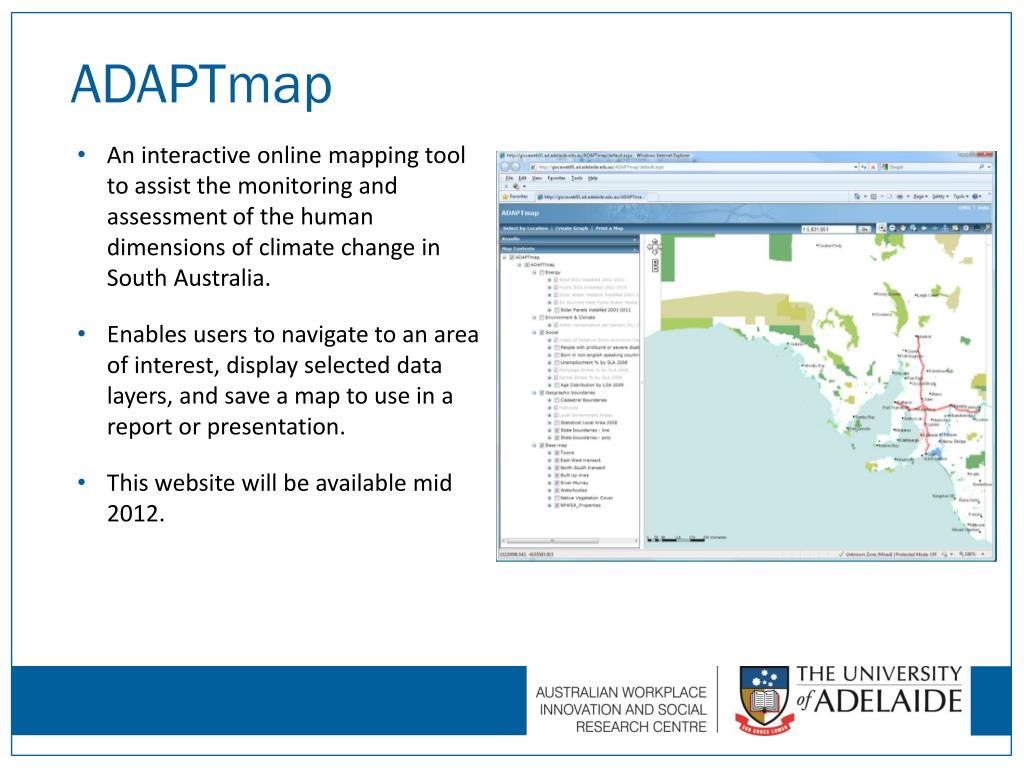The width and height of the screenshot is (1024, 768).
Task: Click the search magnifier in browser search box
Action: (x=982, y=167)
